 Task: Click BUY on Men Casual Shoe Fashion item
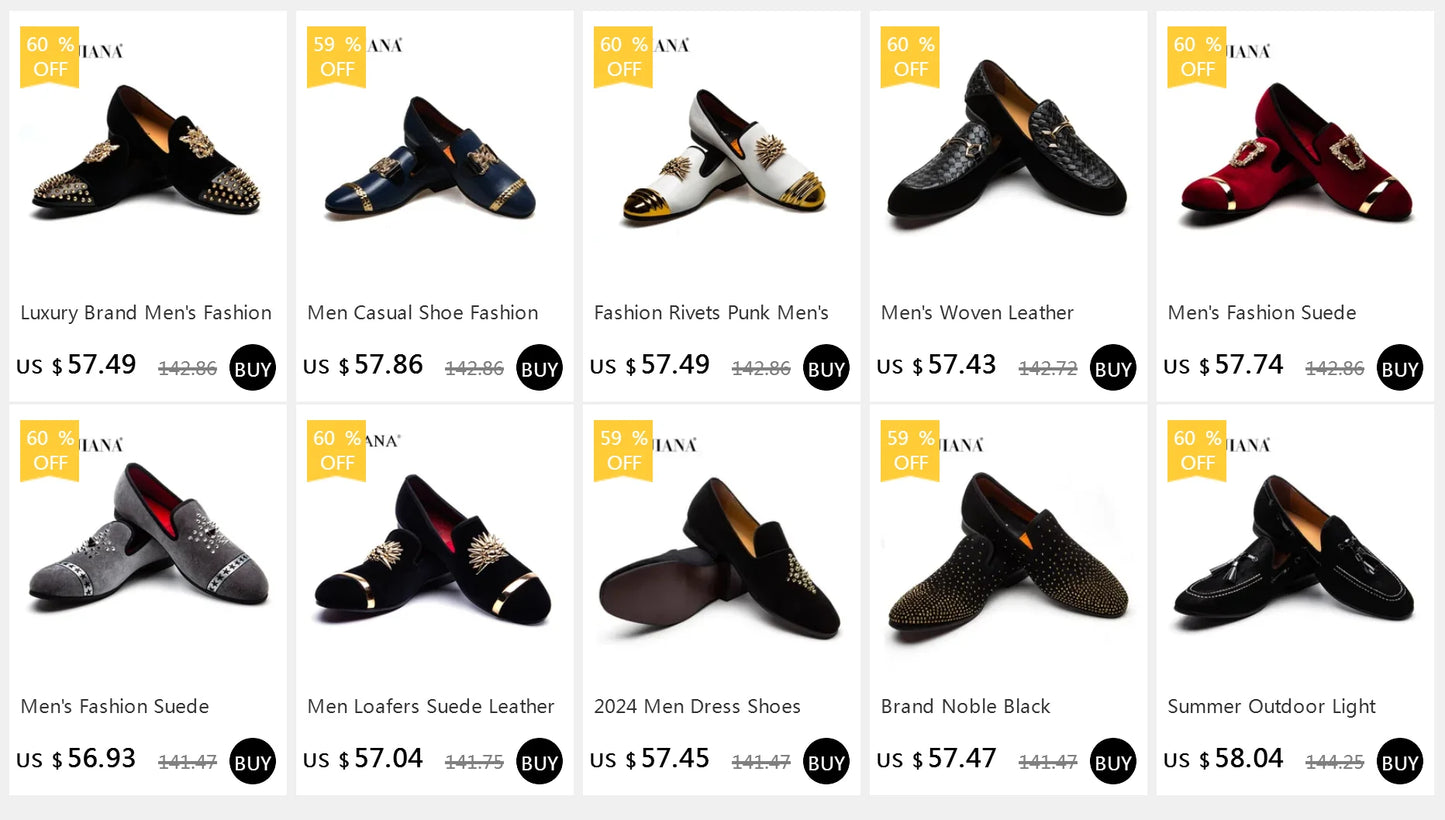point(539,367)
